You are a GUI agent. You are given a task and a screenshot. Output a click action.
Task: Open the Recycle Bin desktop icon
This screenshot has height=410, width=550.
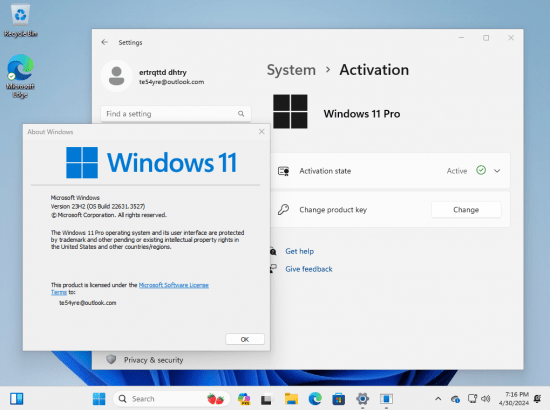click(x=20, y=21)
